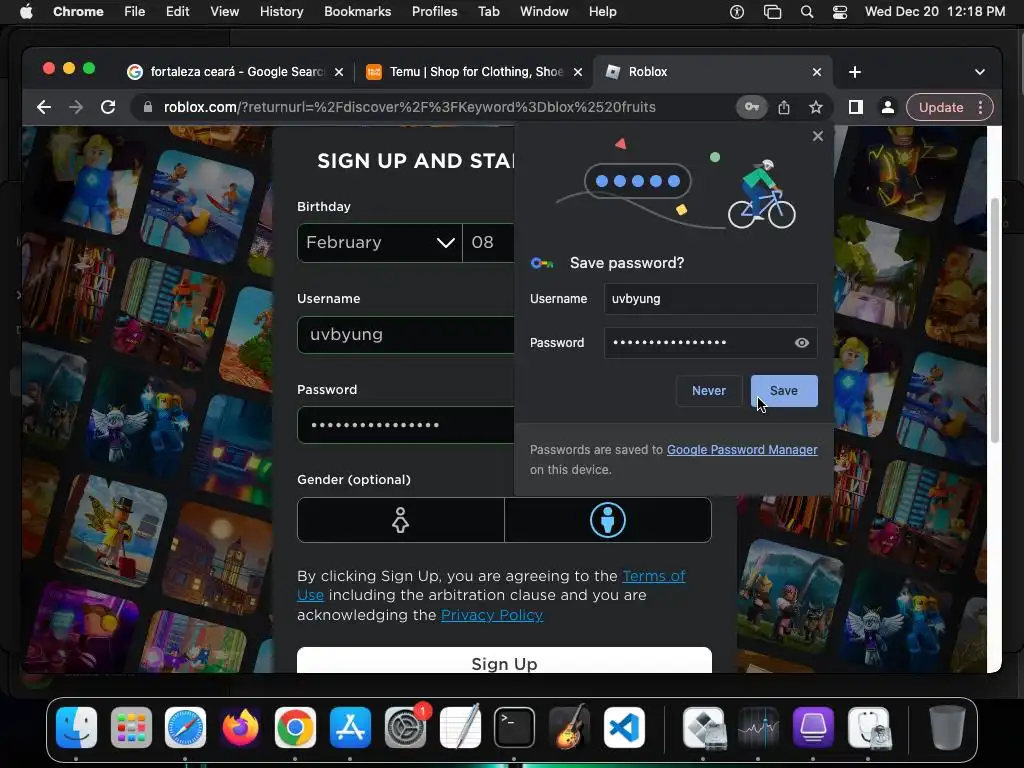1024x768 pixels.
Task: Click Save to store the password
Action: pos(784,391)
